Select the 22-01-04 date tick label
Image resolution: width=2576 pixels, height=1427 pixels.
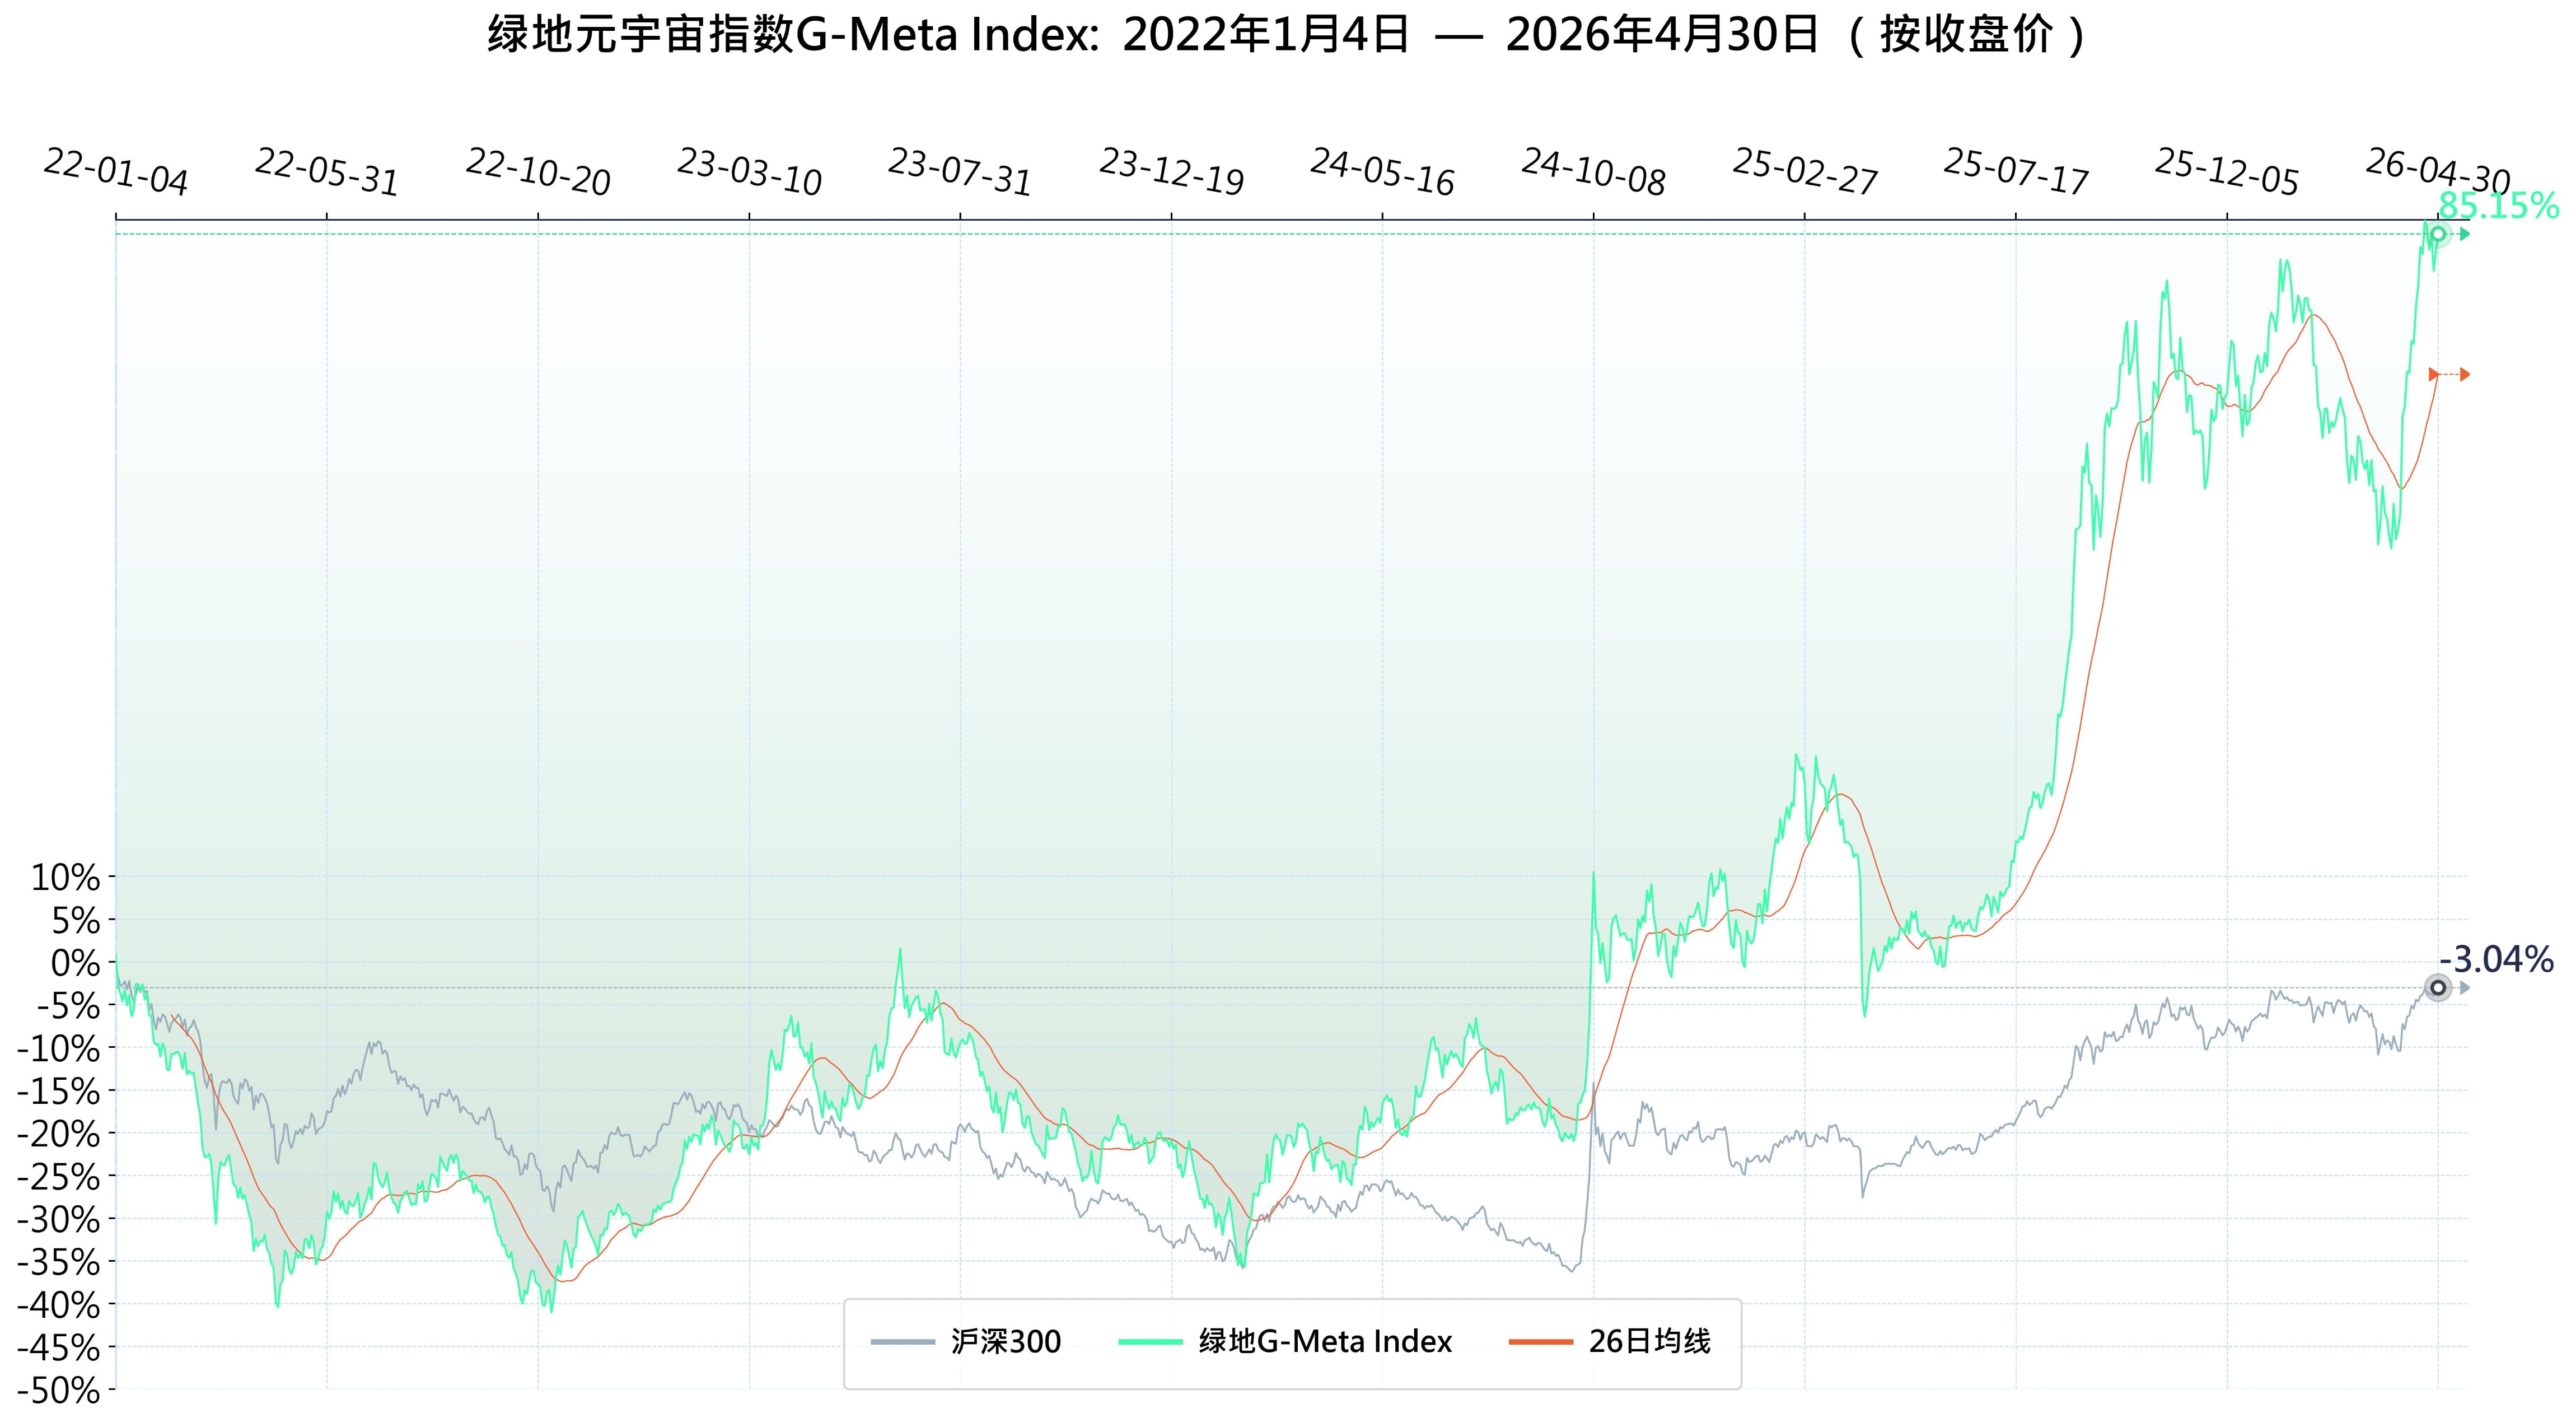(116, 172)
